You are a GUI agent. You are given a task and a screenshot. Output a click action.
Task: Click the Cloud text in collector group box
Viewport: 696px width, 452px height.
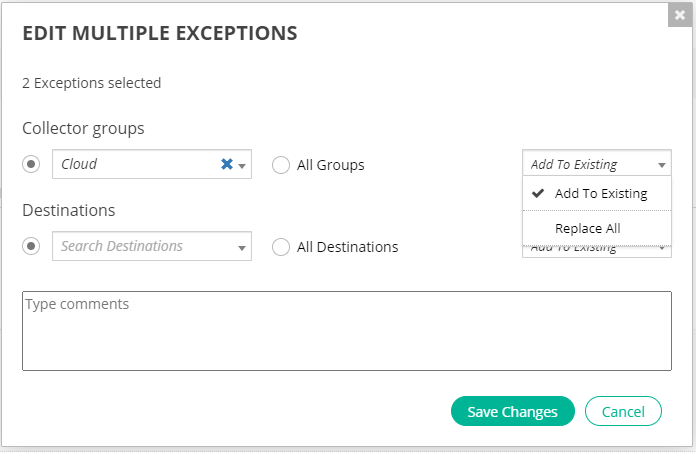click(80, 165)
